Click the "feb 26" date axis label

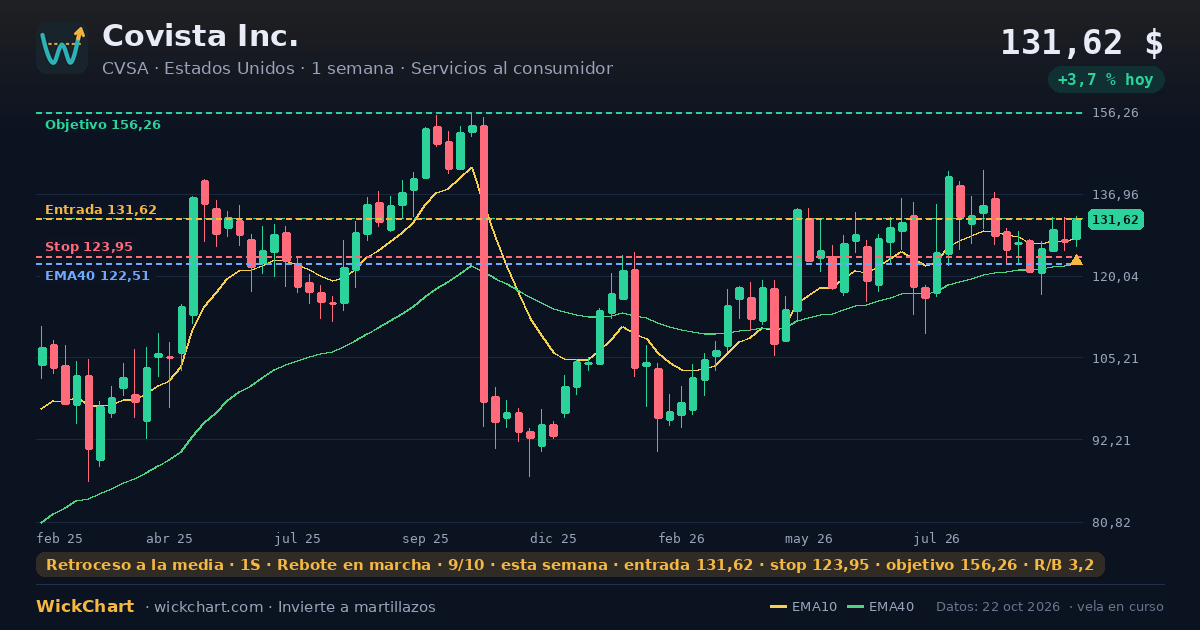682,539
